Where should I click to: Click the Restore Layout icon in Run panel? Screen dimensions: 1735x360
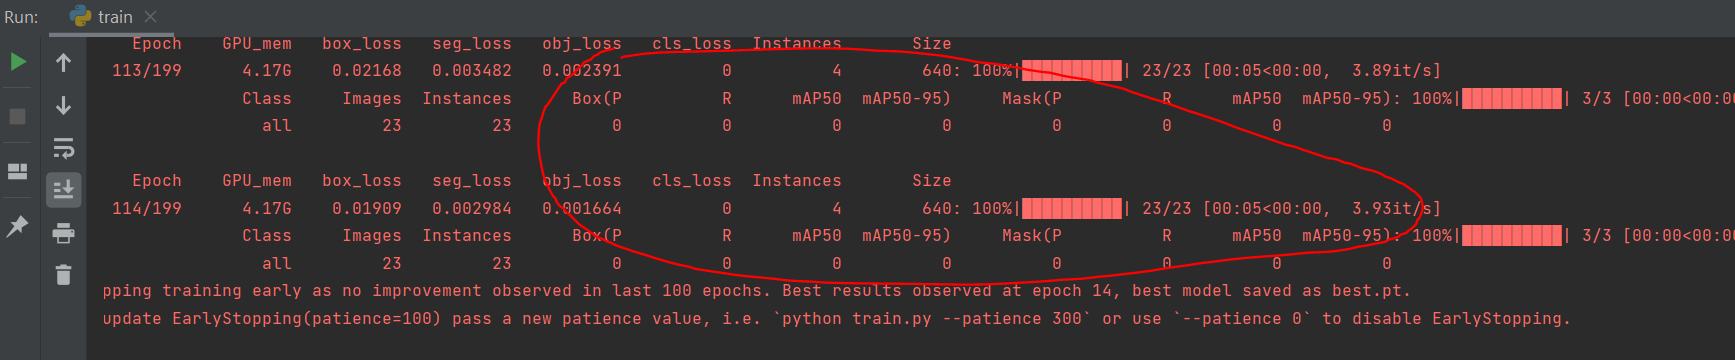(18, 171)
